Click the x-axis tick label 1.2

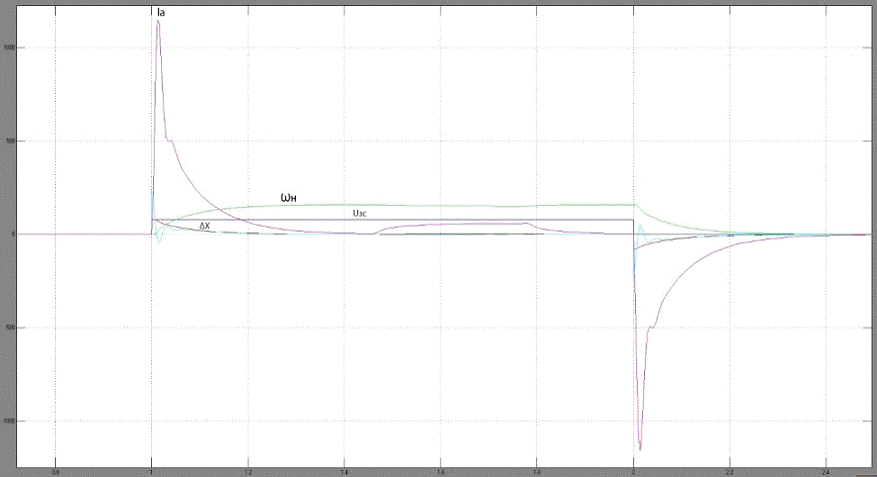[x=248, y=470]
